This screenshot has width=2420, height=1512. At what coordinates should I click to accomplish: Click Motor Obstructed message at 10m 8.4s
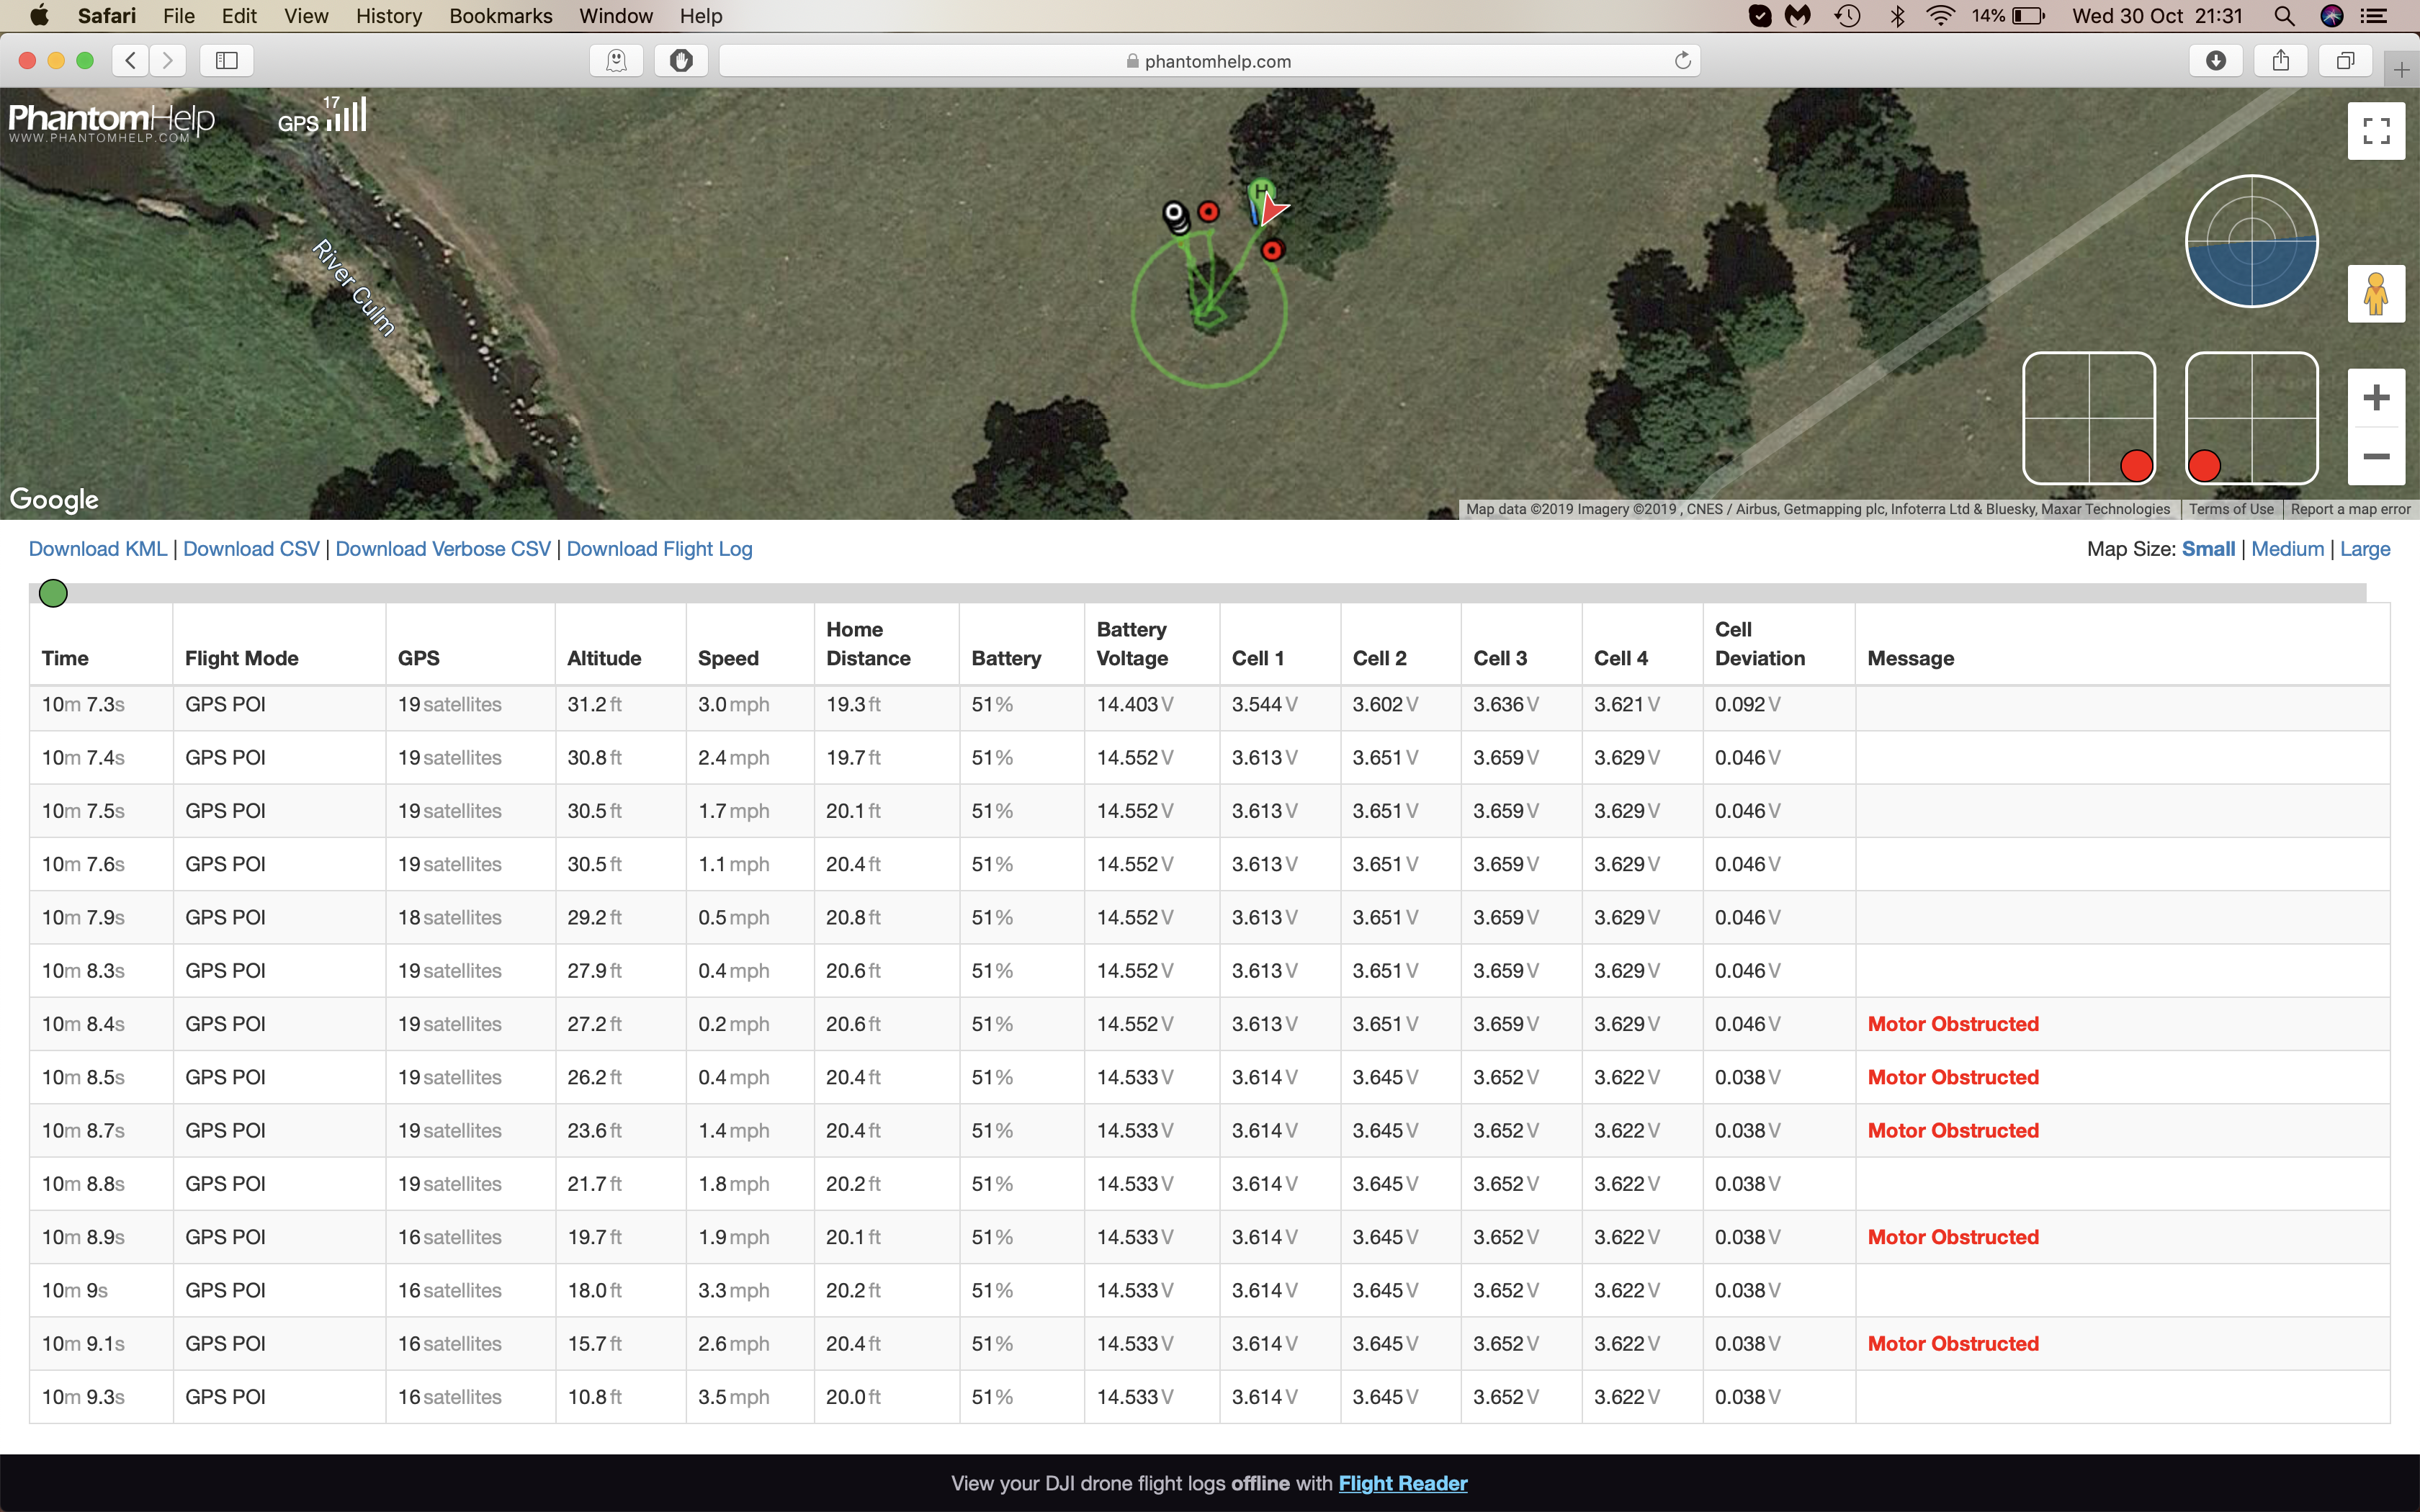1953,1024
